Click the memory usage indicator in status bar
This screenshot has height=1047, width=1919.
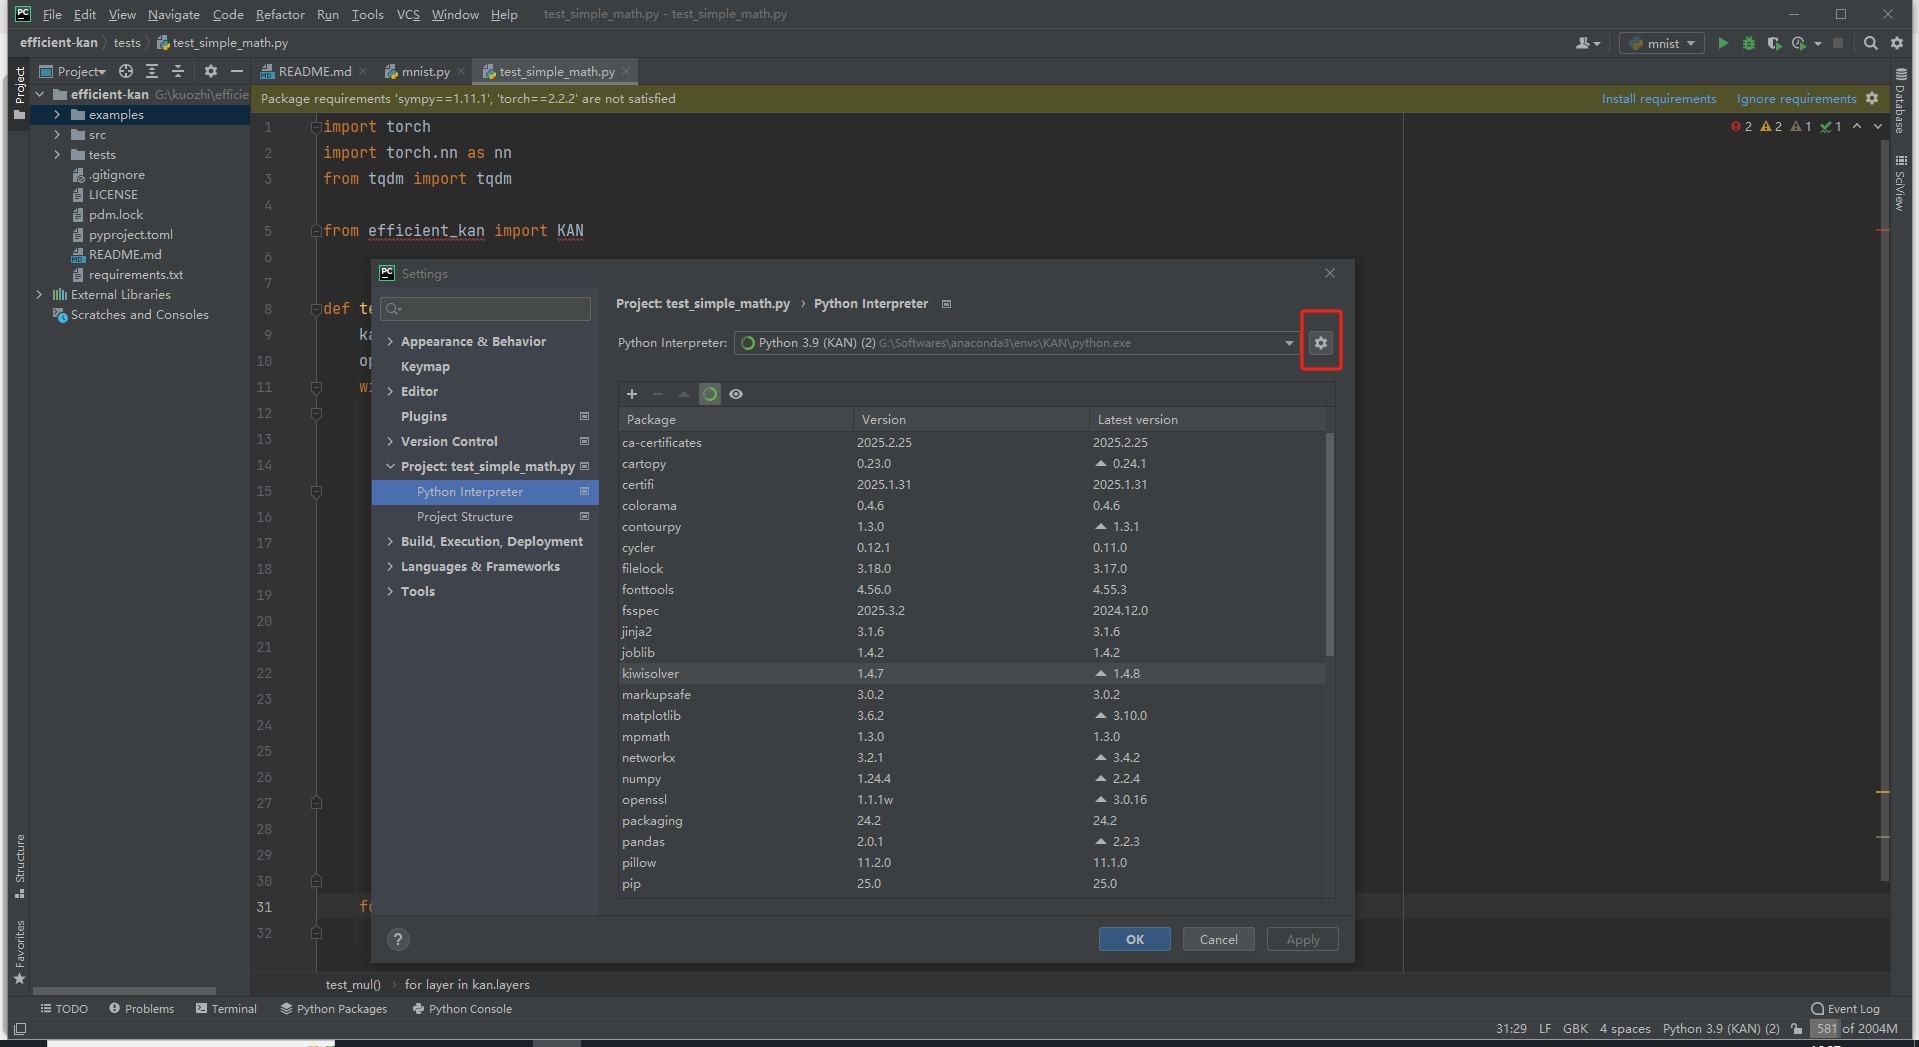point(1855,1028)
